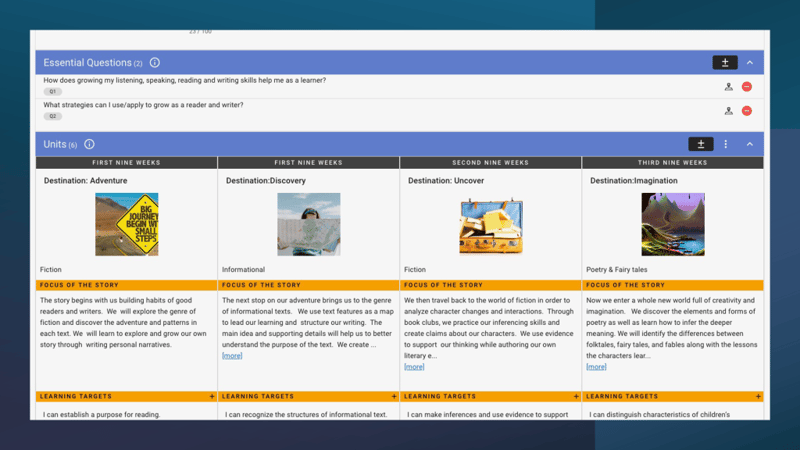Collapse the Essential Questions section
800x450 pixels.
(x=750, y=63)
